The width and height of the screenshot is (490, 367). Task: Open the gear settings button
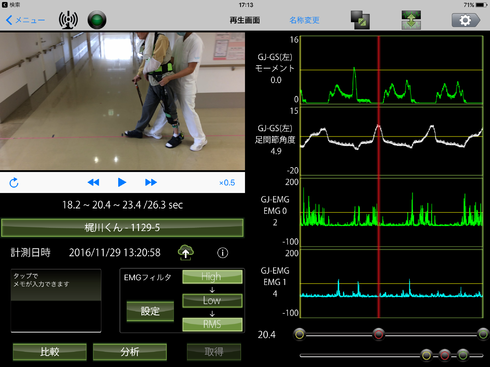coord(465,20)
